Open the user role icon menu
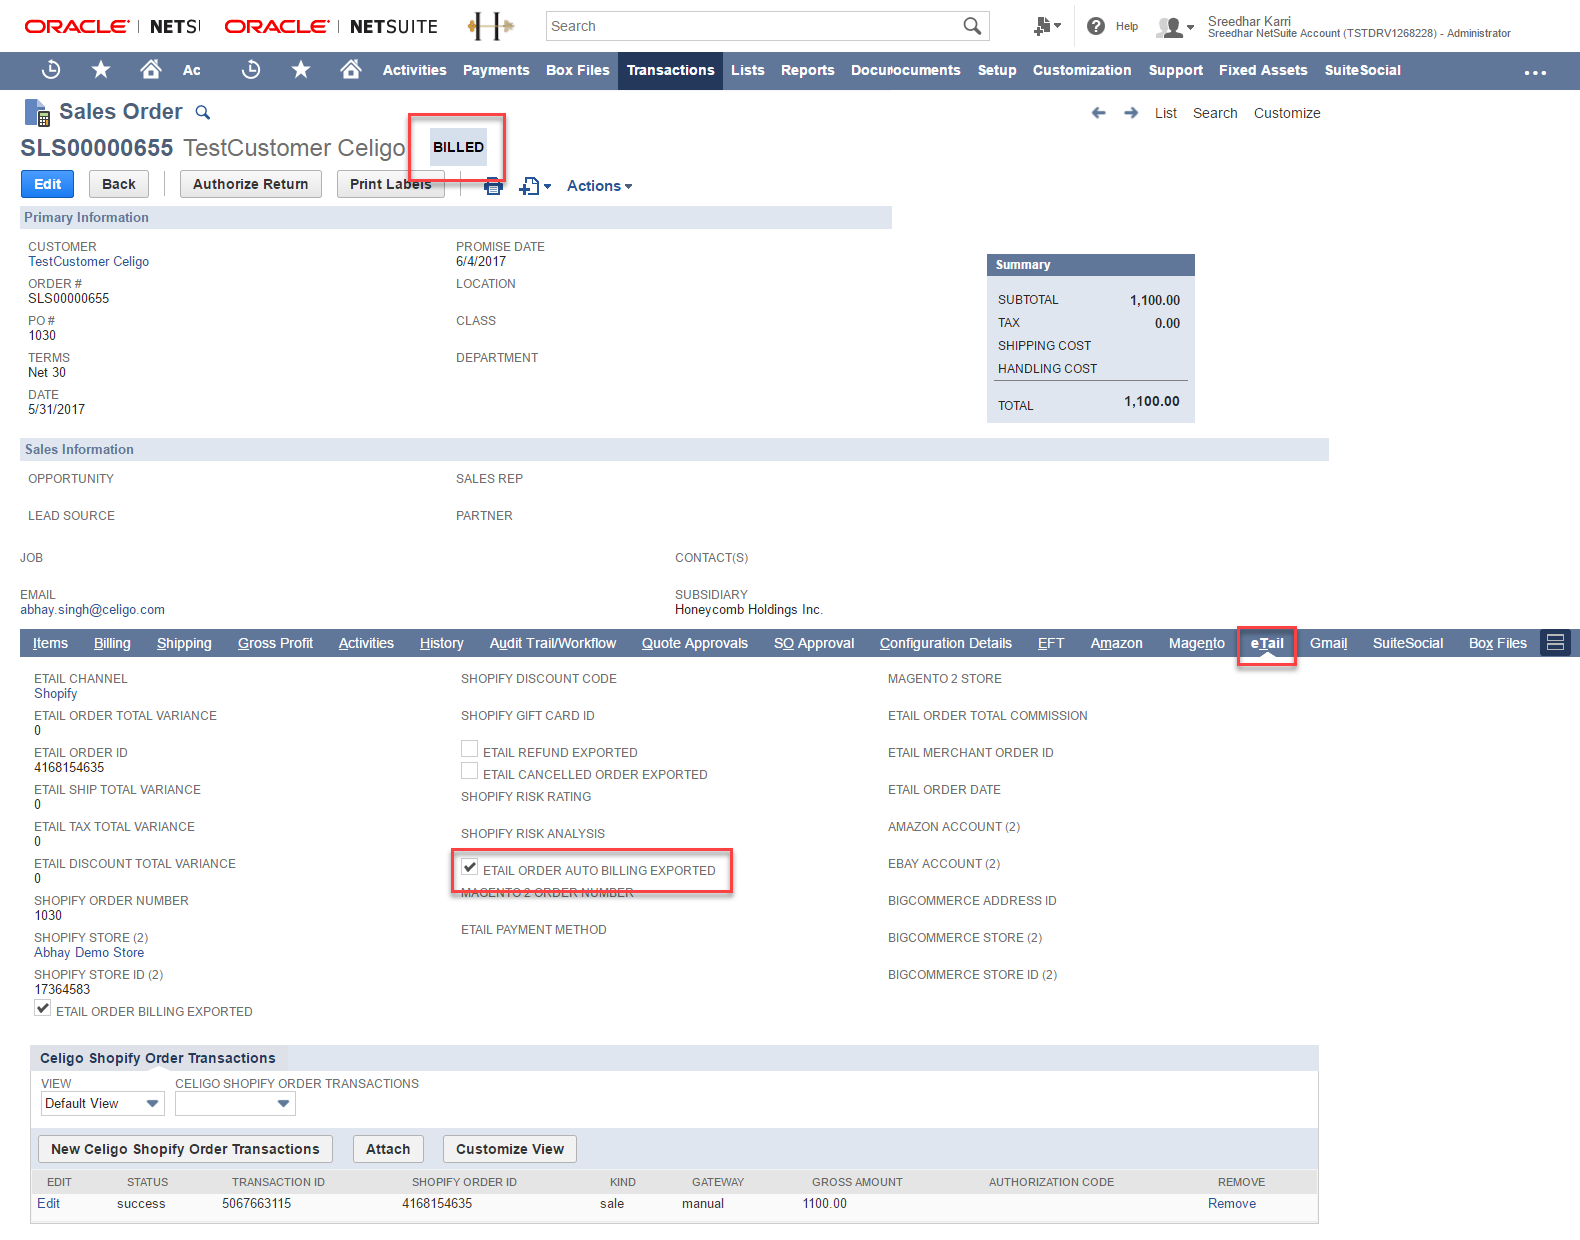 tap(1175, 27)
